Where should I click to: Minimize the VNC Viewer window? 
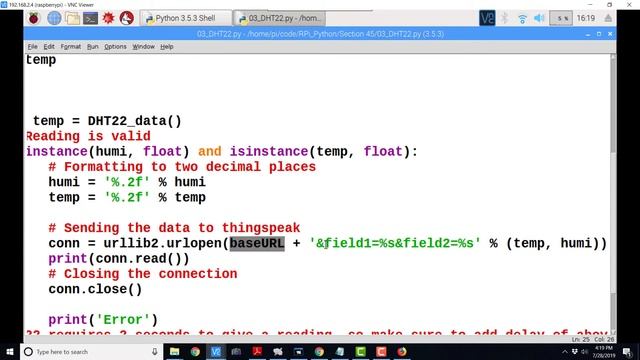click(x=590, y=4)
